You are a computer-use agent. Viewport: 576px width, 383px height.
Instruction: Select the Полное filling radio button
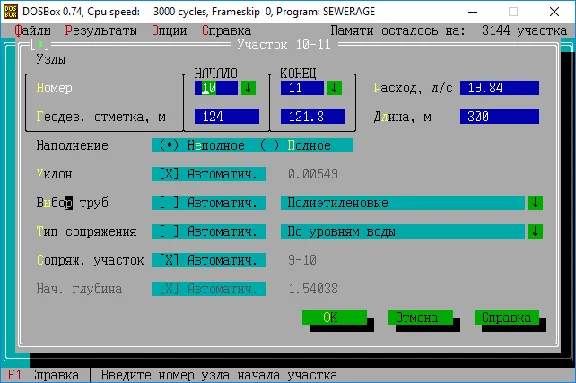click(x=296, y=145)
